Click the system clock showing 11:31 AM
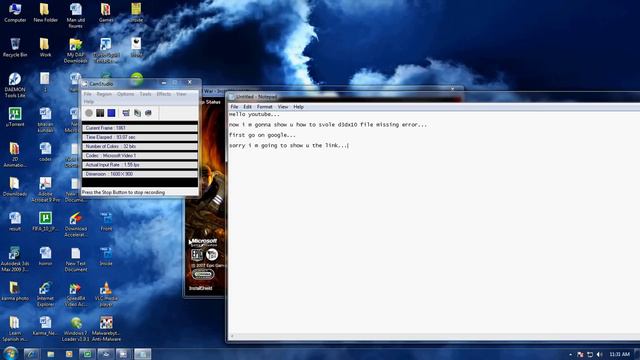The image size is (640, 360). (619, 354)
